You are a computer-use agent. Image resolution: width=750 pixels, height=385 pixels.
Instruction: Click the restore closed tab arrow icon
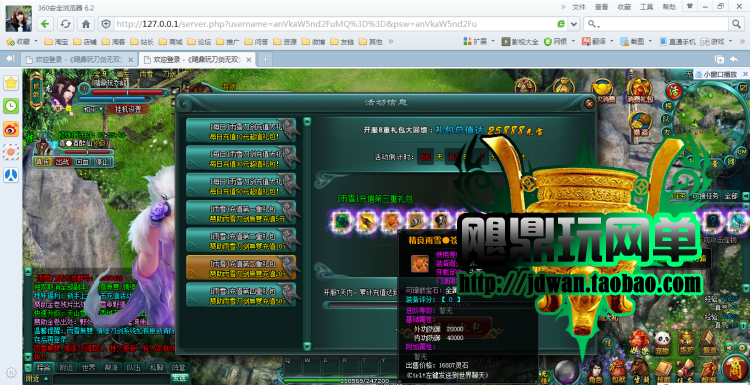734,59
